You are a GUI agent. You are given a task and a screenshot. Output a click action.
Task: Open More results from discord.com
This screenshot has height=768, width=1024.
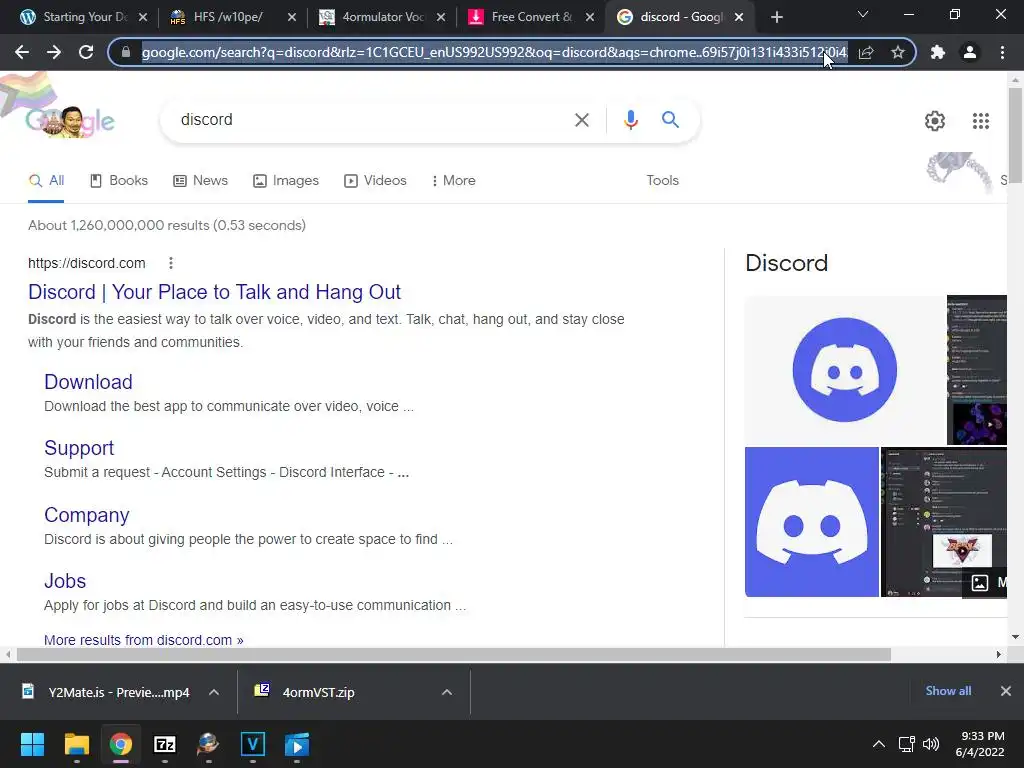tap(144, 640)
